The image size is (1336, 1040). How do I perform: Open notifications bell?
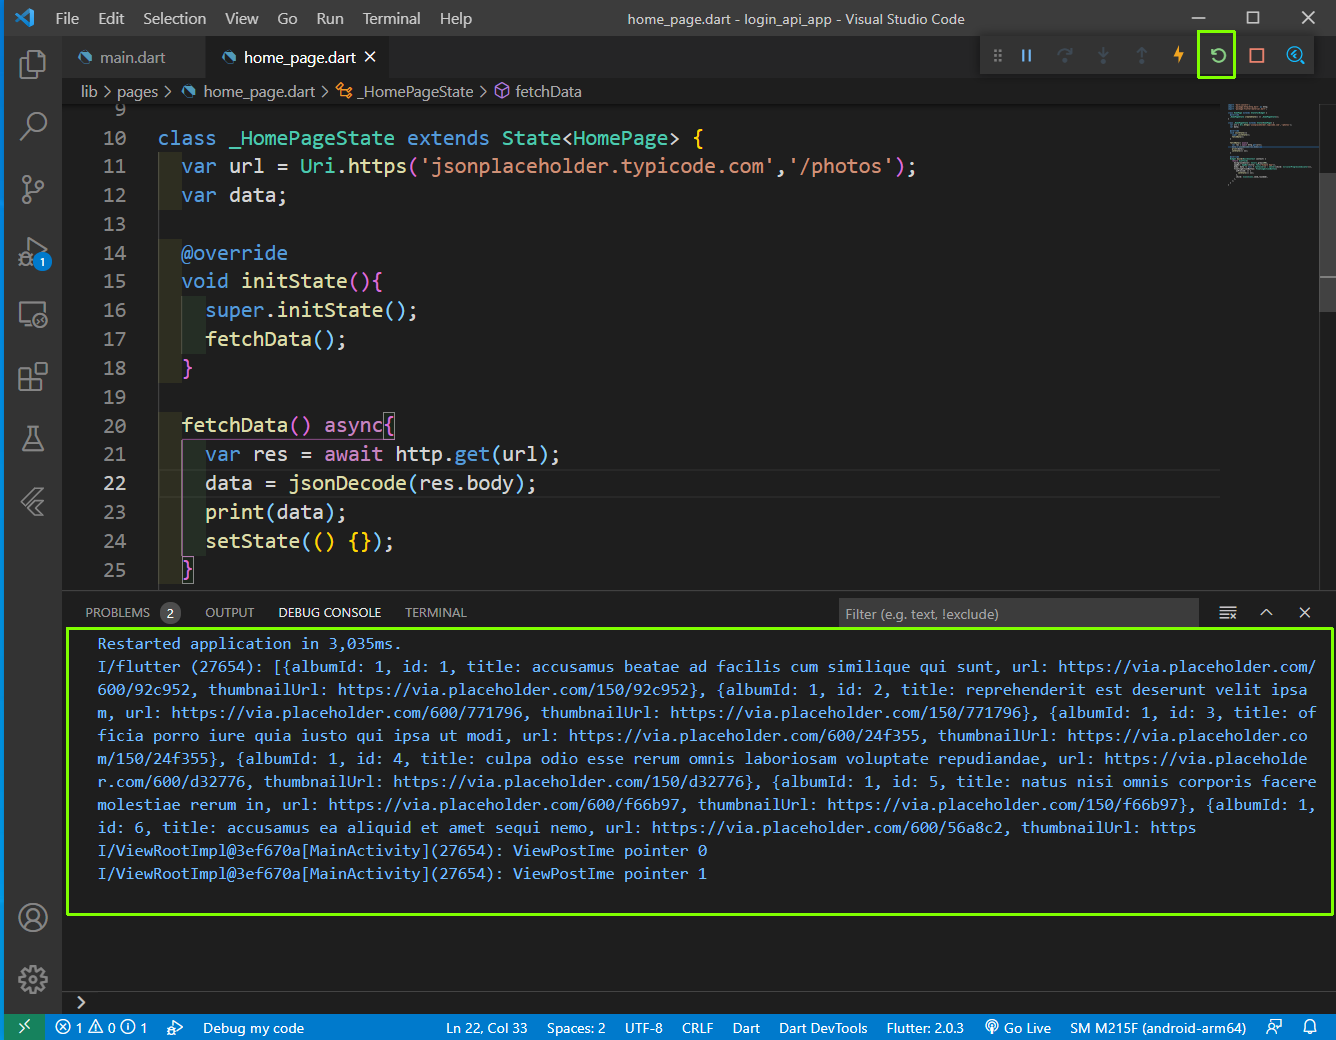pos(1310,1027)
